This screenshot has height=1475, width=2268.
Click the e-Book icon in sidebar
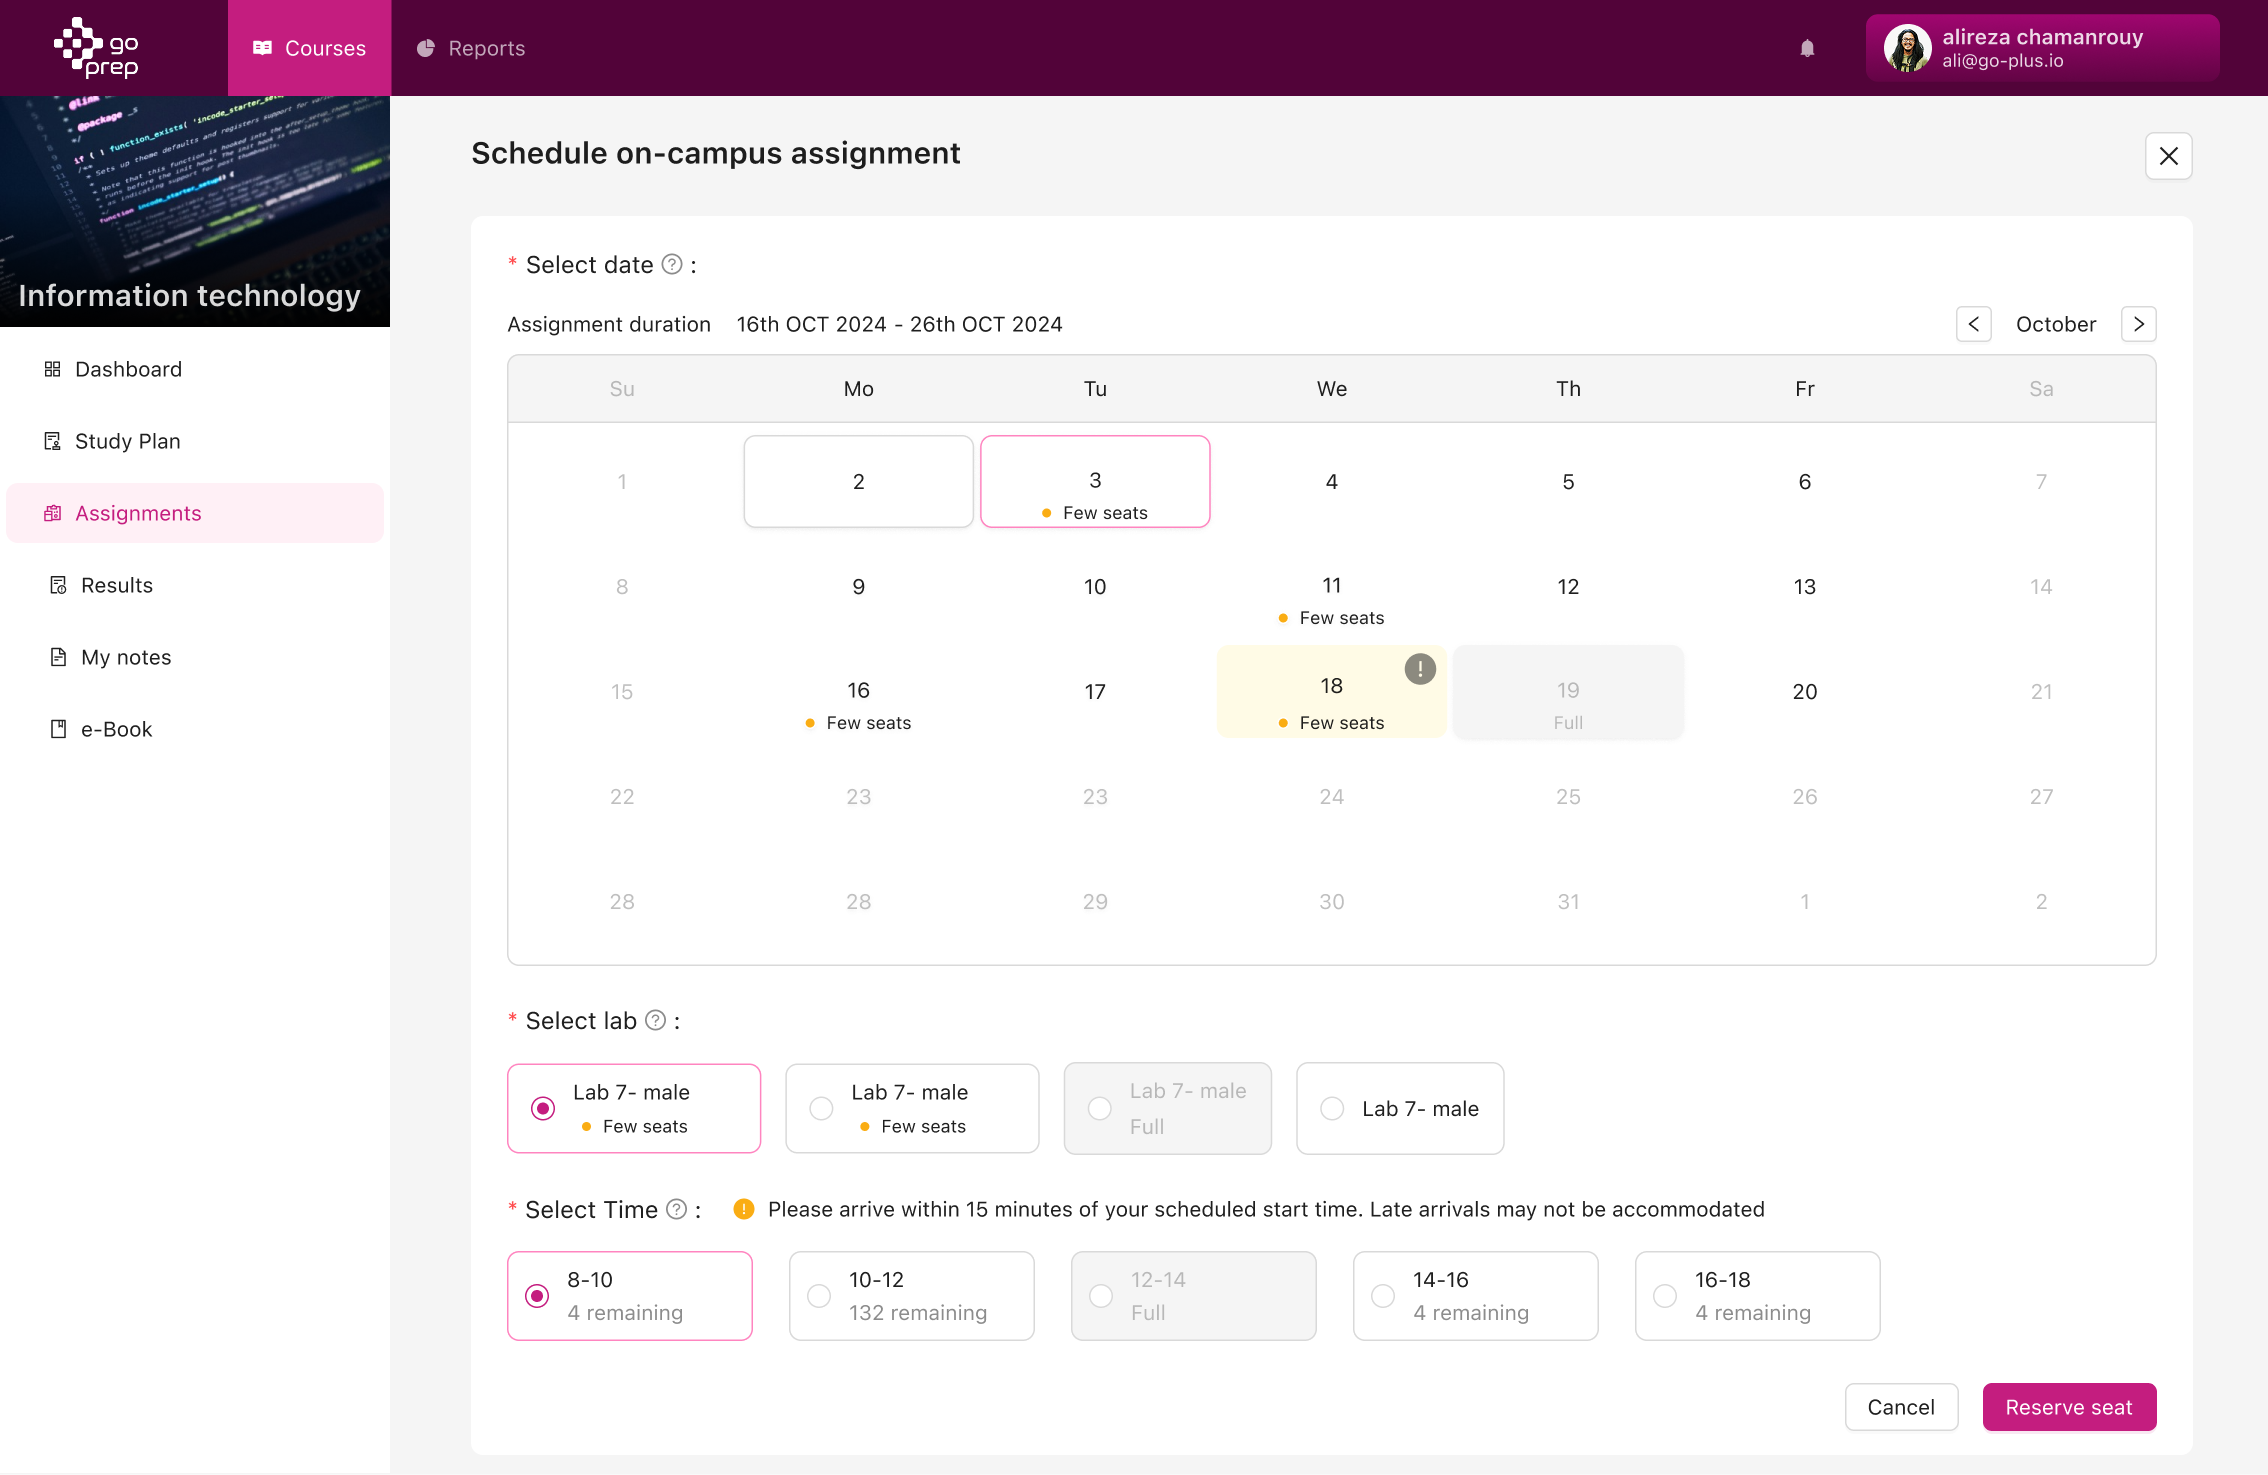[58, 729]
